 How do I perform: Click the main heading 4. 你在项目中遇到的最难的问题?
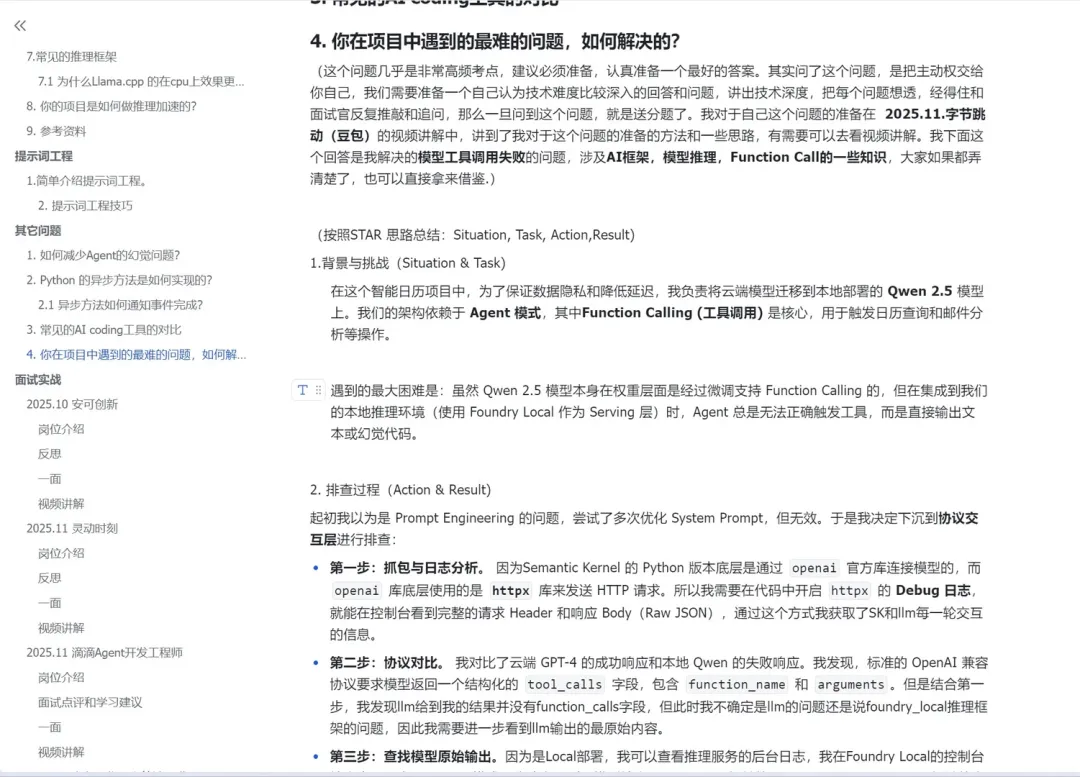tap(495, 41)
